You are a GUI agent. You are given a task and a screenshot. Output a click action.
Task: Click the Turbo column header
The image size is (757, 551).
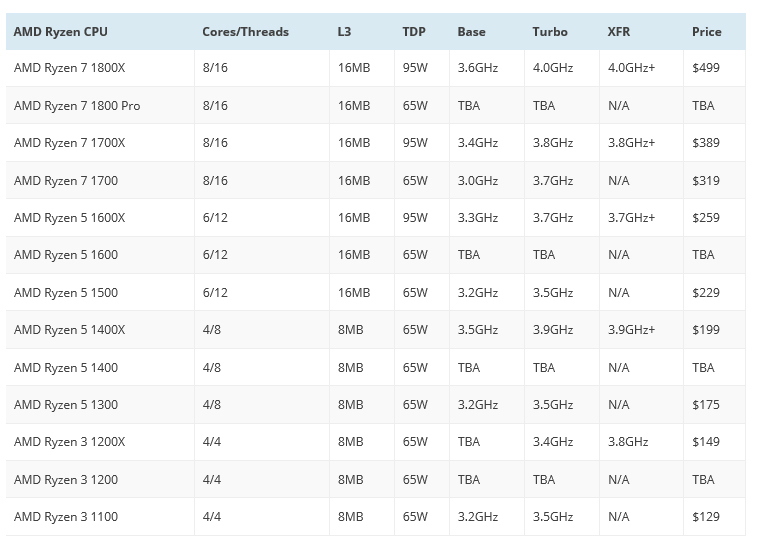pyautogui.click(x=550, y=32)
